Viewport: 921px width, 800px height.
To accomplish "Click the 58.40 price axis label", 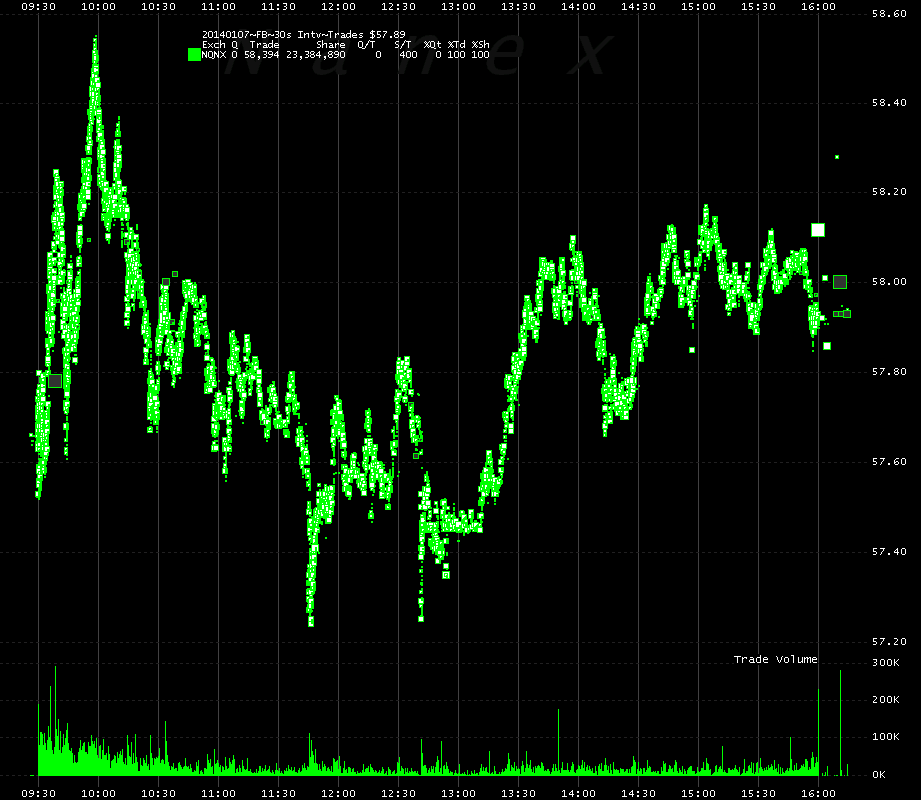I will [889, 103].
